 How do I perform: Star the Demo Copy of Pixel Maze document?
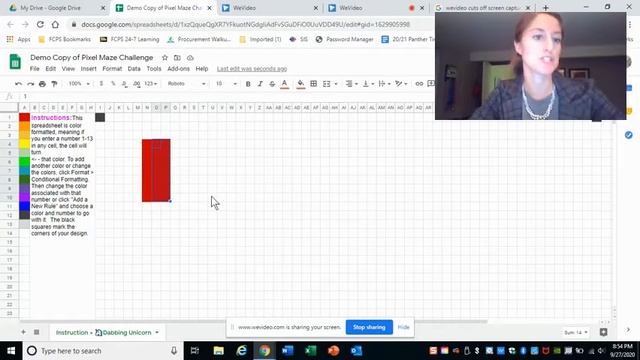click(165, 58)
